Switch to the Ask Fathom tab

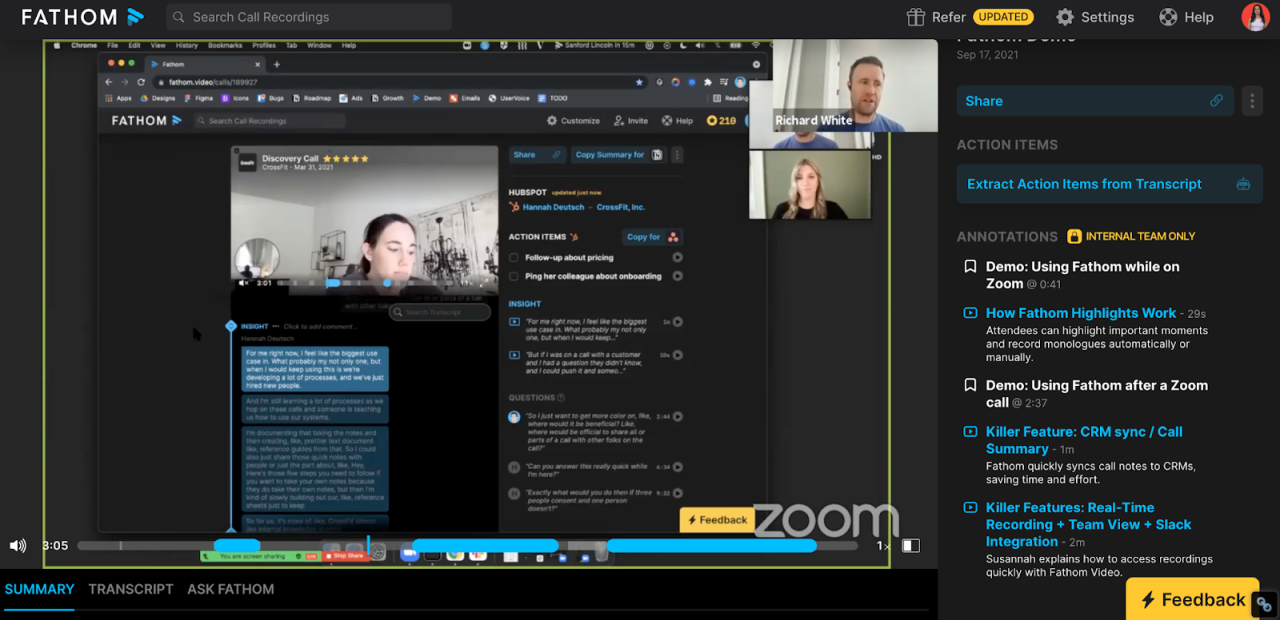click(230, 589)
